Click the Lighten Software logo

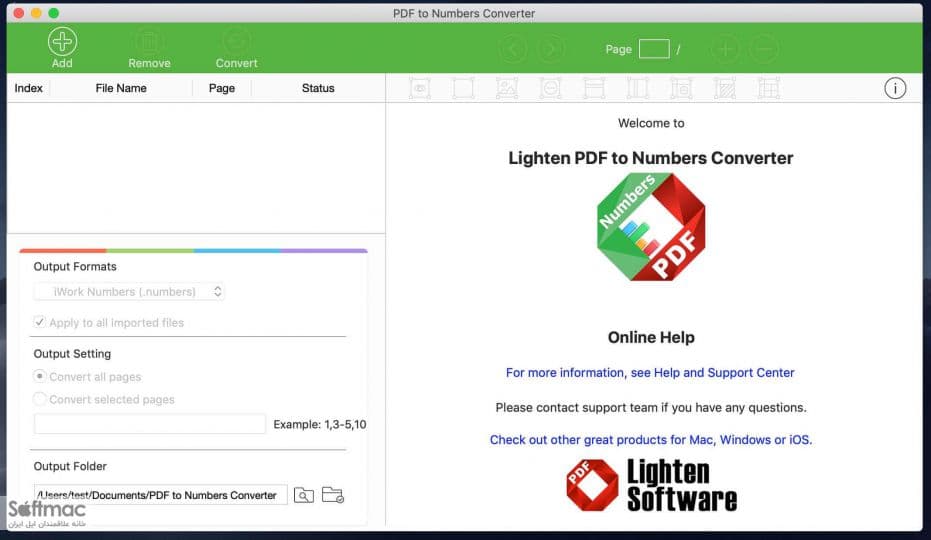[x=651, y=485]
